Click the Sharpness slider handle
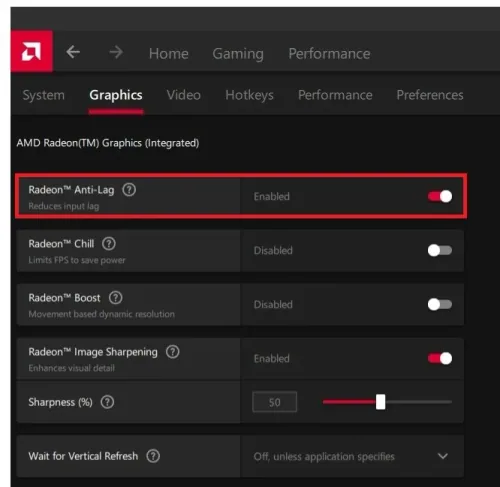The image size is (500, 487). click(380, 402)
